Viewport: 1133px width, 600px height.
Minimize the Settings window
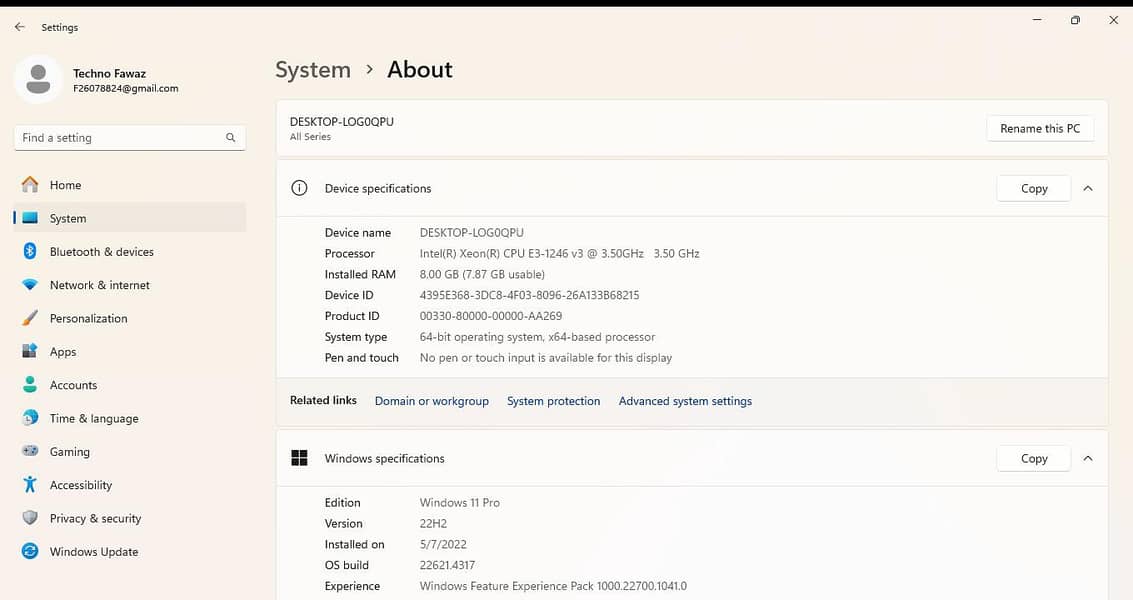coord(1038,20)
